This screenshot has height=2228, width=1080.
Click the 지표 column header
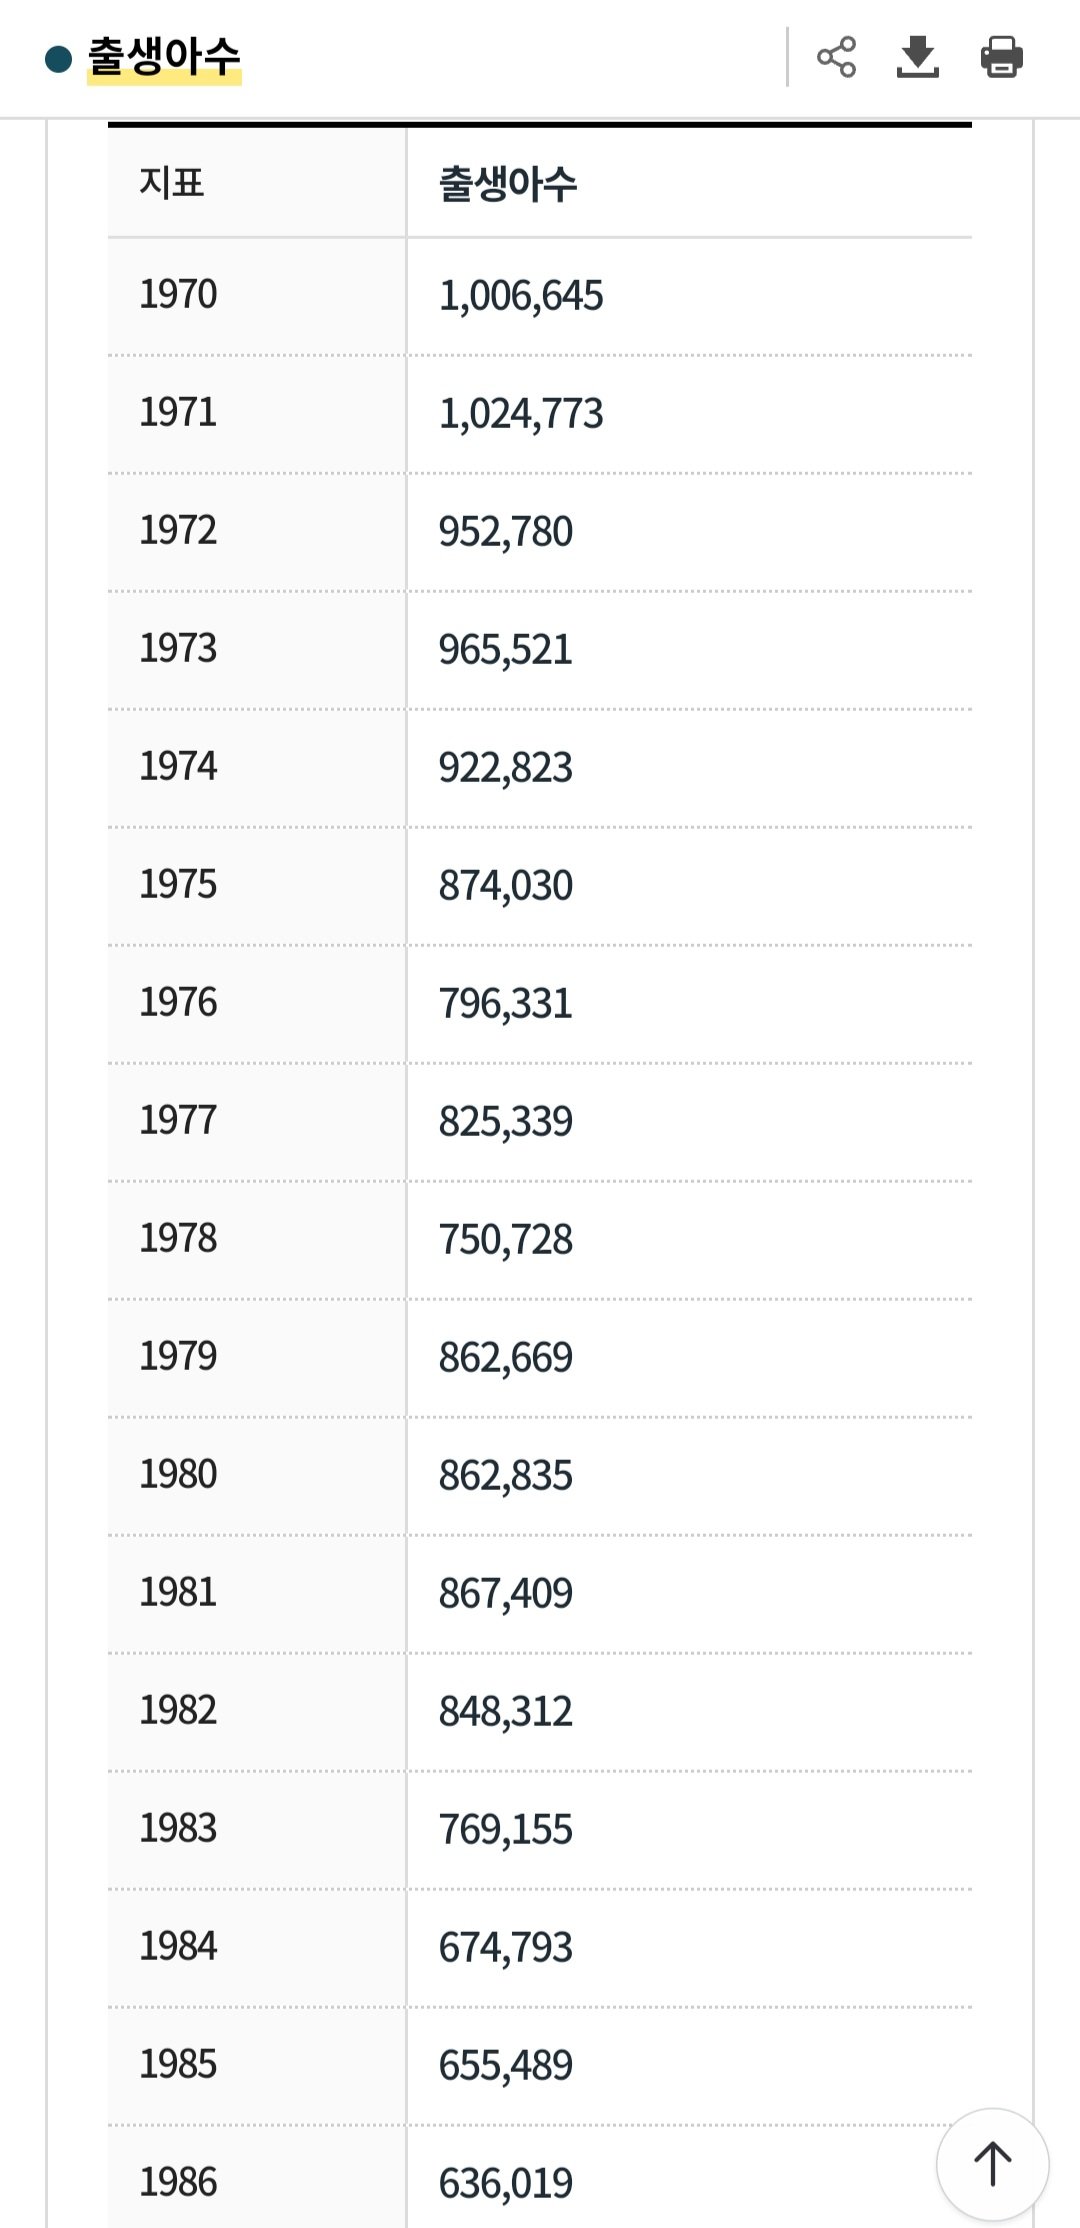(x=172, y=183)
